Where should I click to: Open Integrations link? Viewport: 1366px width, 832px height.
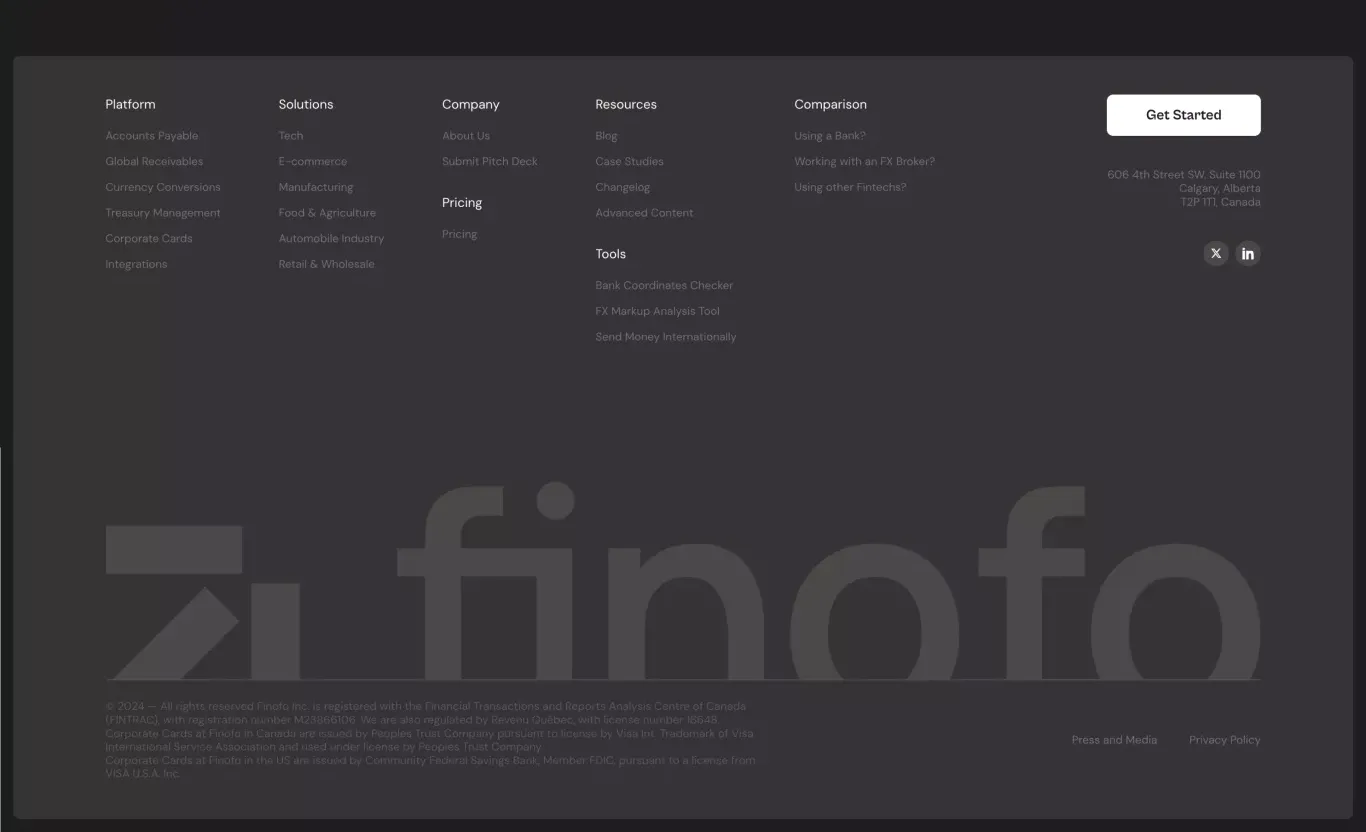(x=136, y=265)
